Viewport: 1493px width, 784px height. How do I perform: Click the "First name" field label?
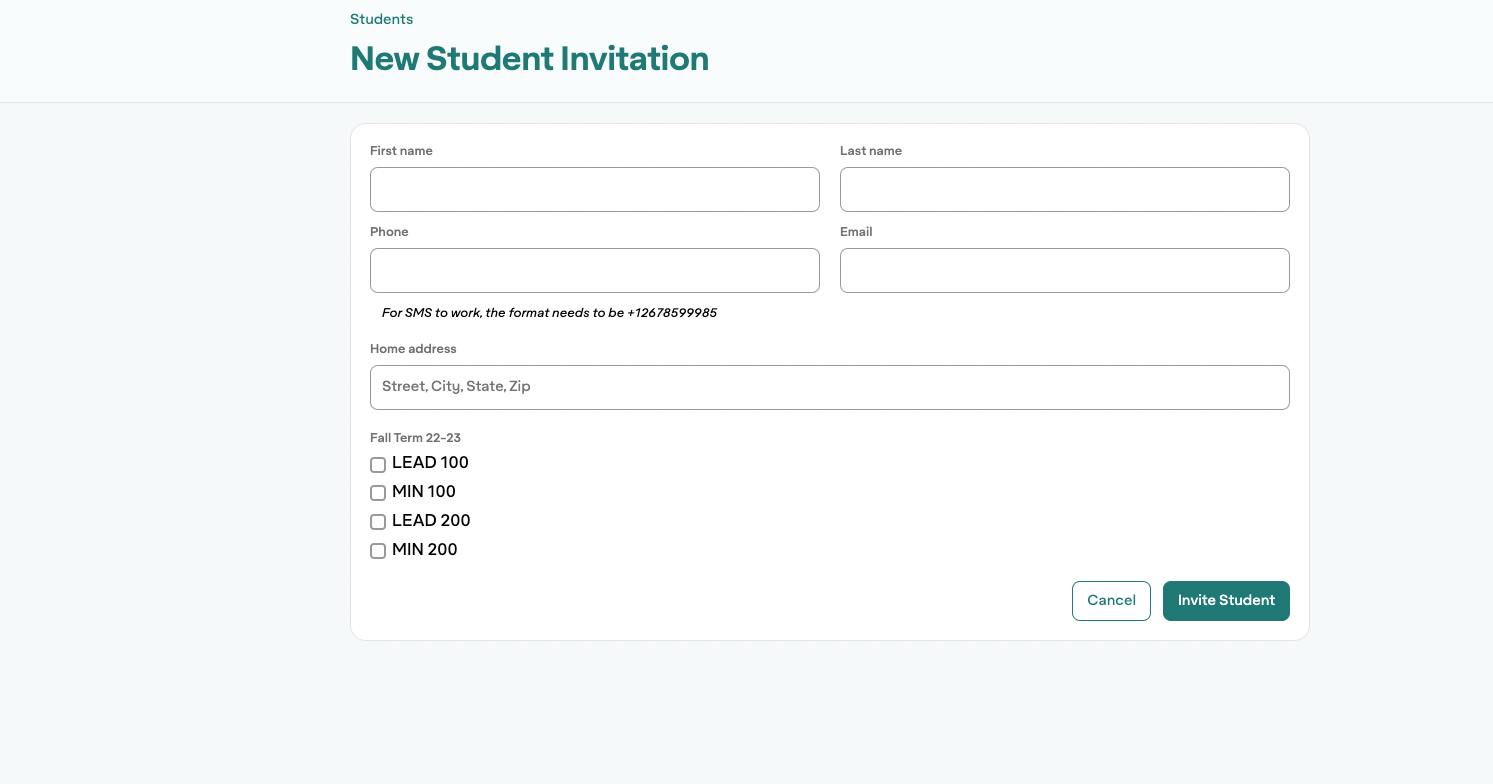point(401,151)
